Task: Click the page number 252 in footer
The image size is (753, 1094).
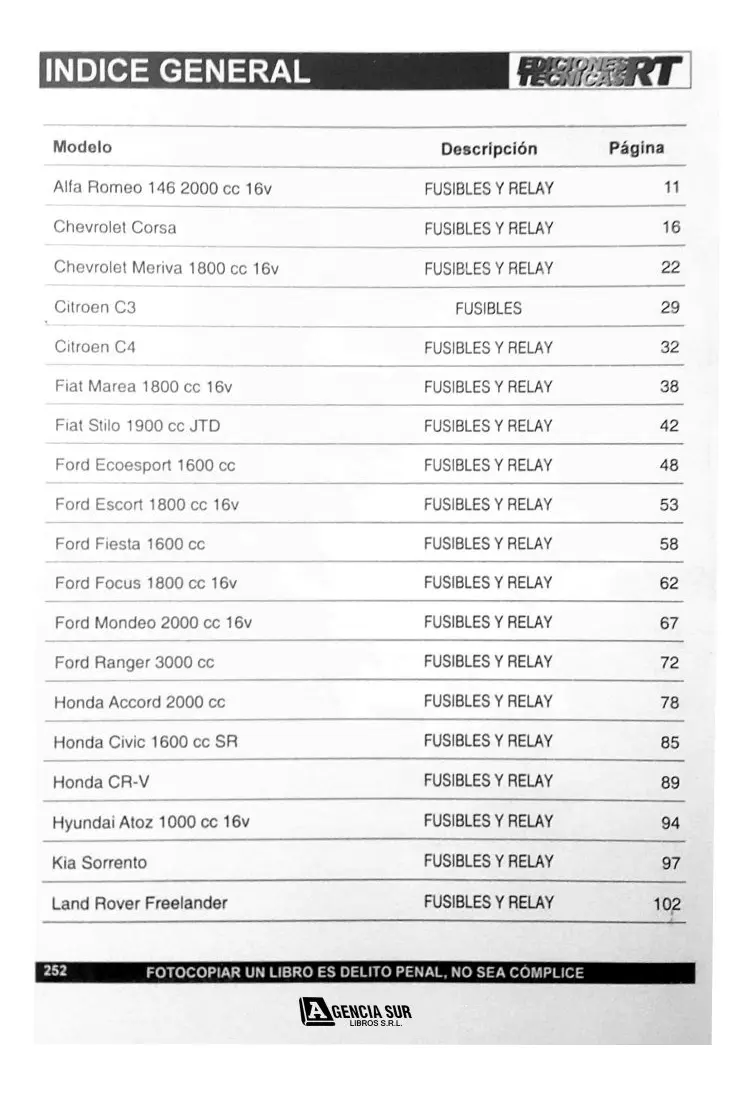Action: [55, 971]
